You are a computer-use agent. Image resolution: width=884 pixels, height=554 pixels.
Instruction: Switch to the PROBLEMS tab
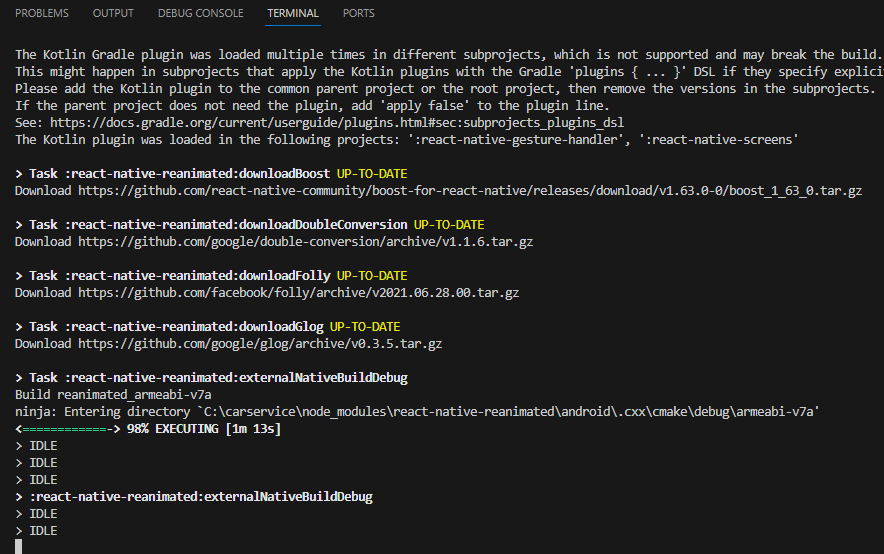42,13
